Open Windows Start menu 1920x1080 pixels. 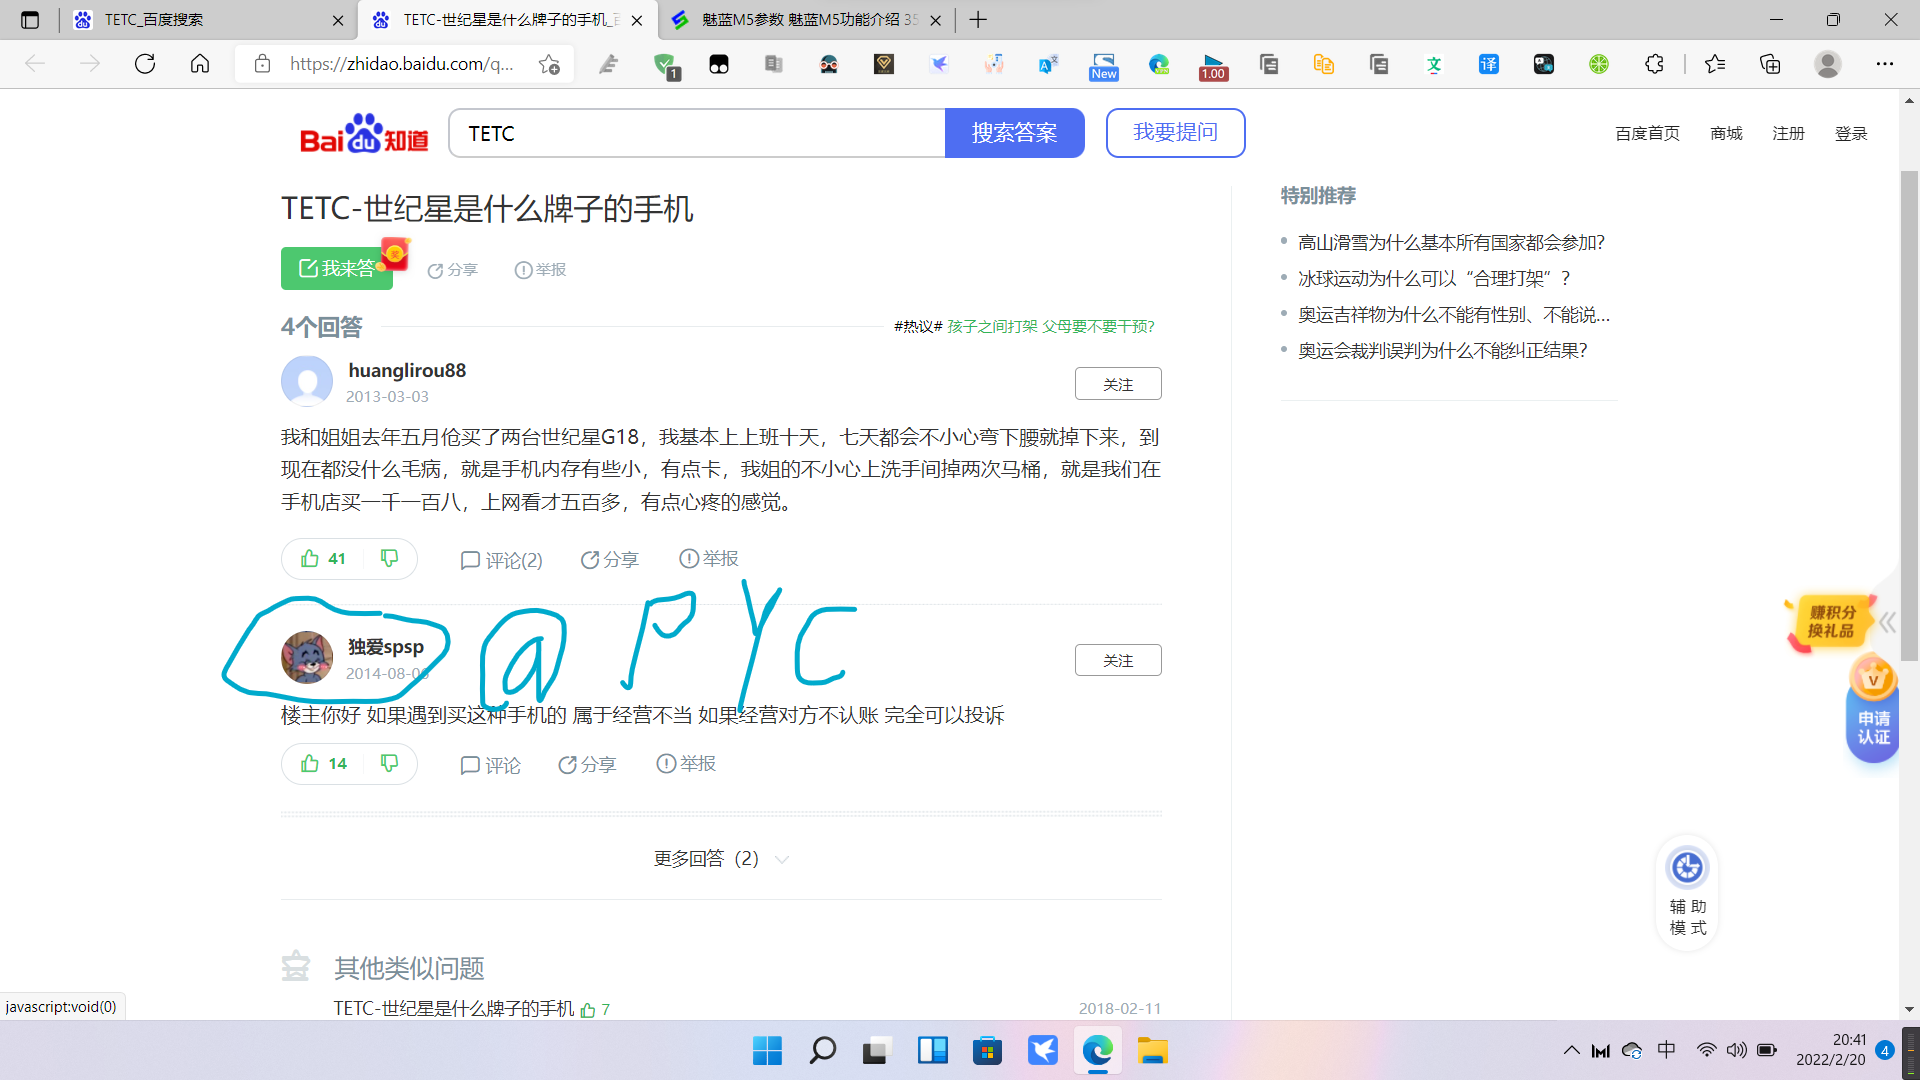[x=767, y=1051]
